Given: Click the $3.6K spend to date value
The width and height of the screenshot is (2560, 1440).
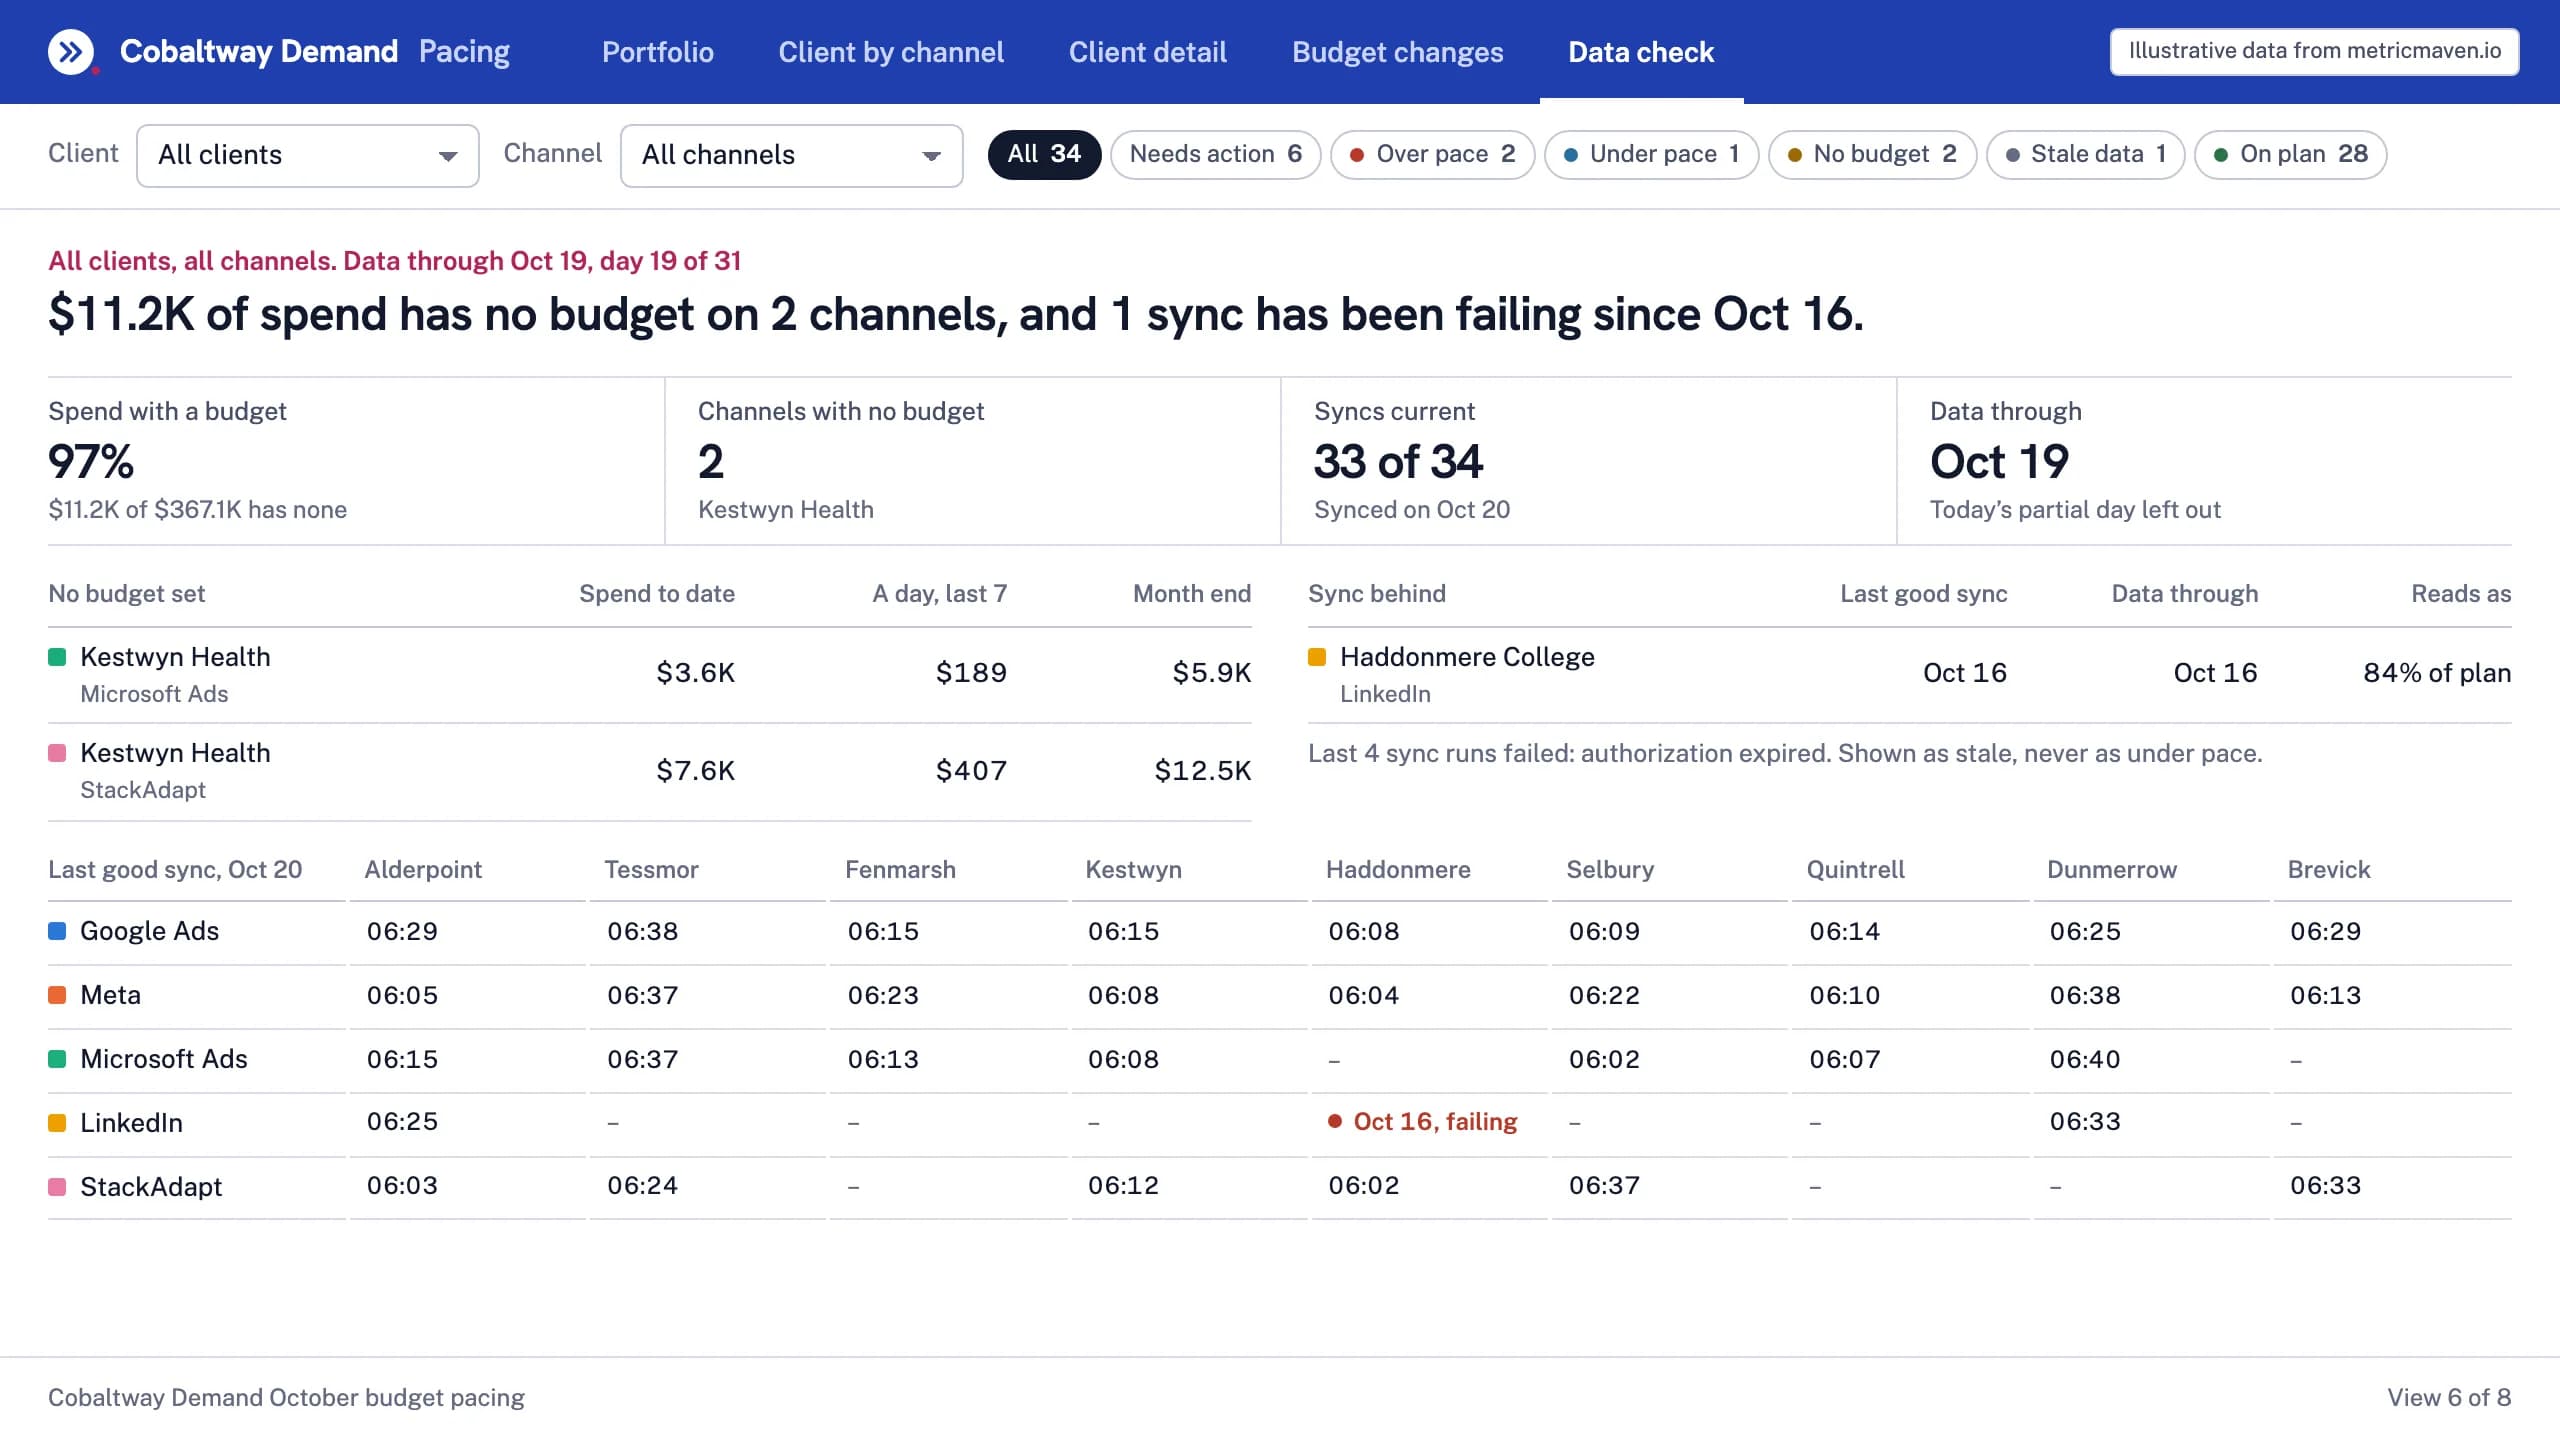Looking at the screenshot, I should tap(695, 673).
